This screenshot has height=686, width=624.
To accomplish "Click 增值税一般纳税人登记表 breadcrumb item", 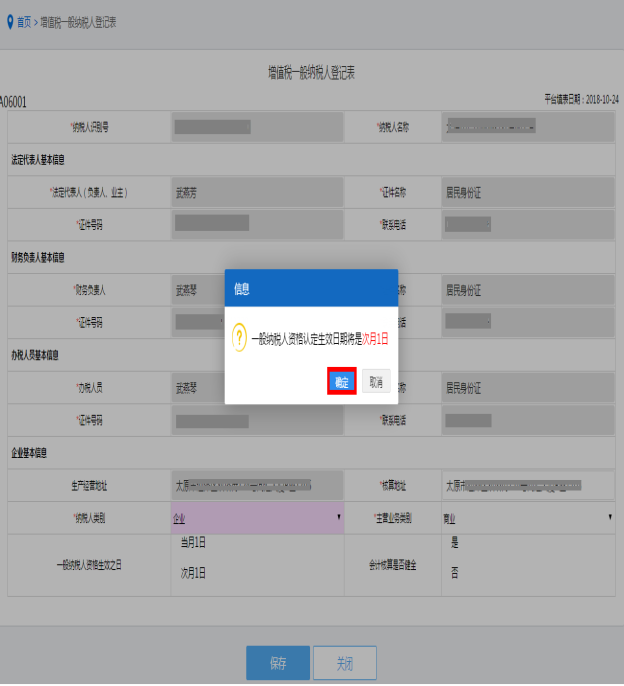I will pyautogui.click(x=78, y=21).
